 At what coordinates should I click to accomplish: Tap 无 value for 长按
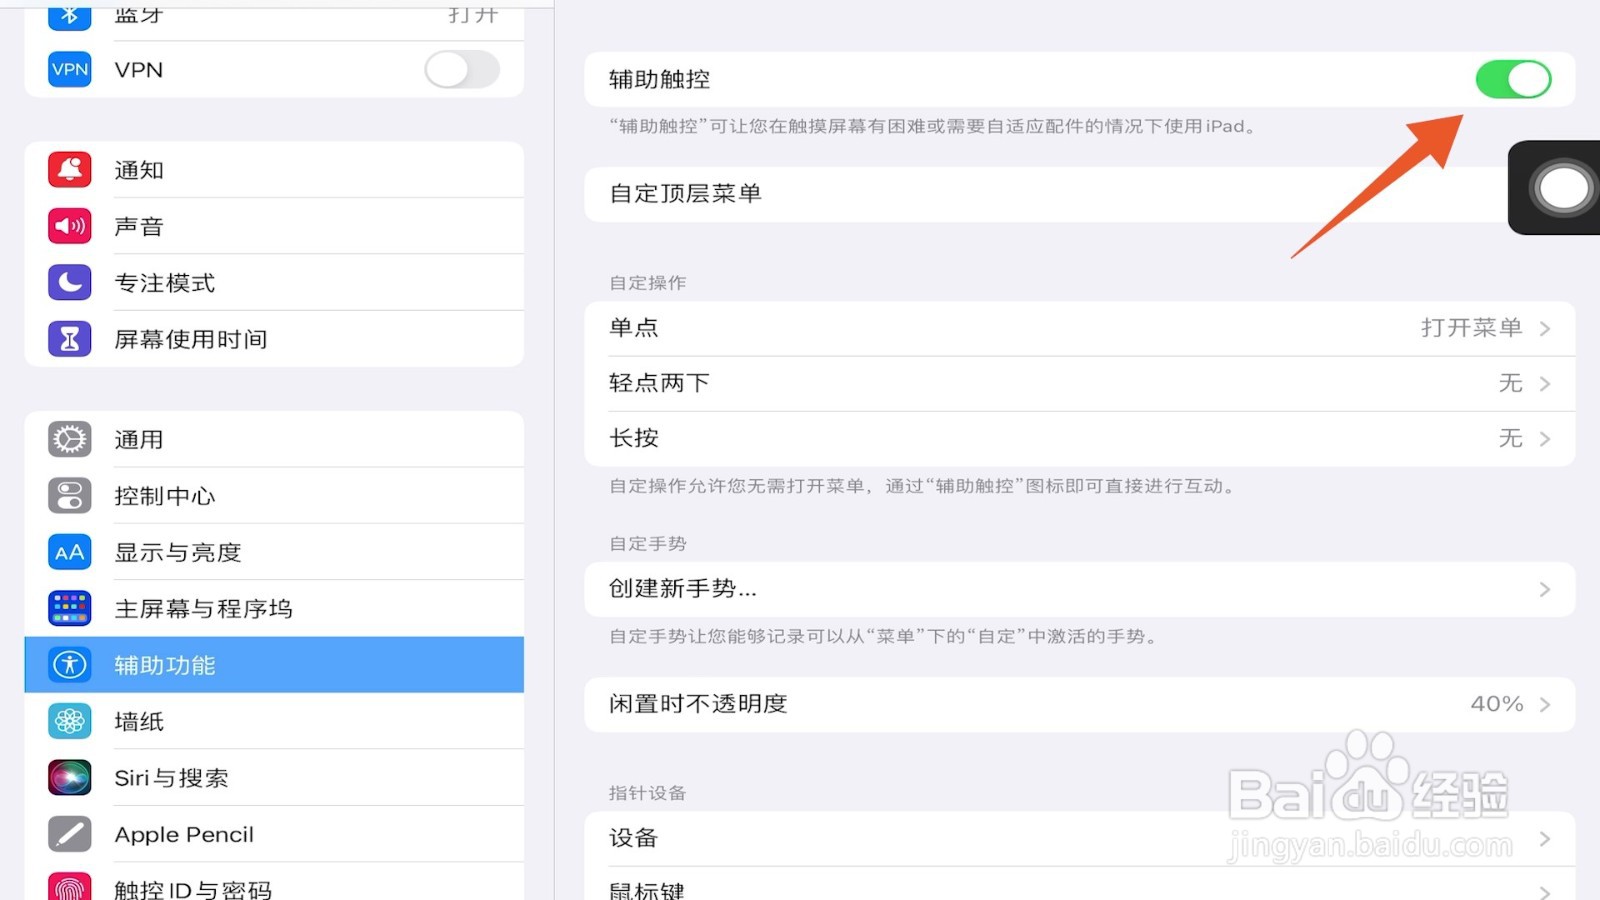tap(1510, 438)
